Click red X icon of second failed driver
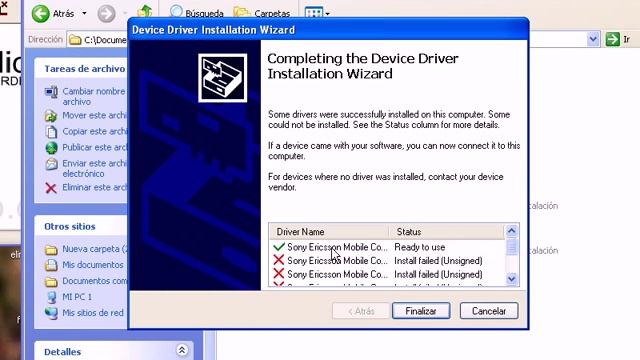Screen dimensions: 640x360 coord(279,274)
